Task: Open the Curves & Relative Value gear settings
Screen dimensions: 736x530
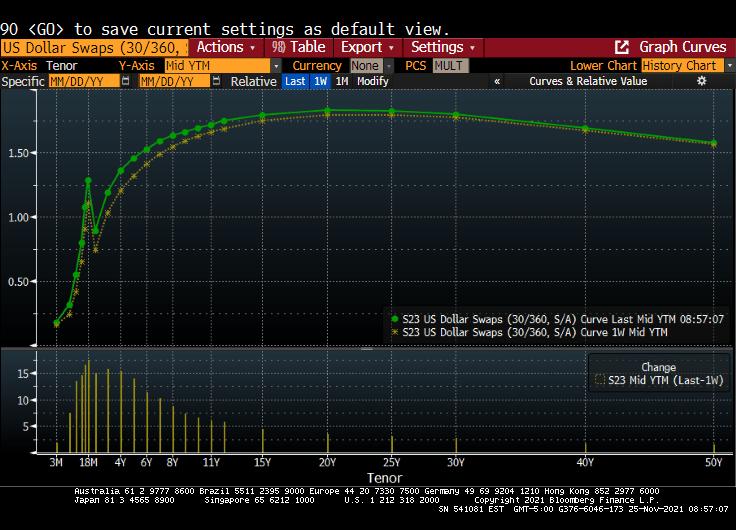Action: [x=701, y=81]
